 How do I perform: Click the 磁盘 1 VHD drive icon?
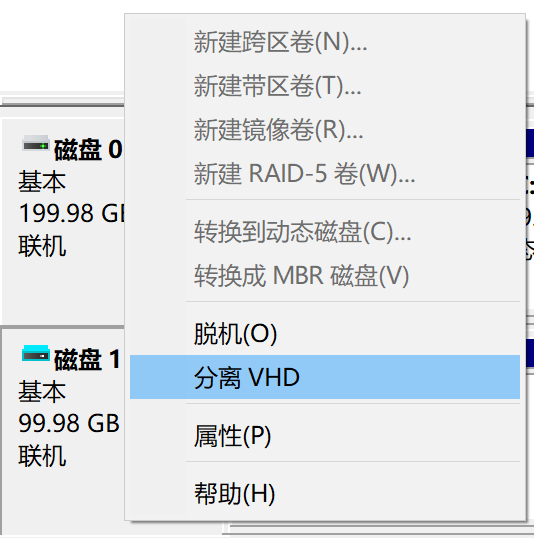36,353
